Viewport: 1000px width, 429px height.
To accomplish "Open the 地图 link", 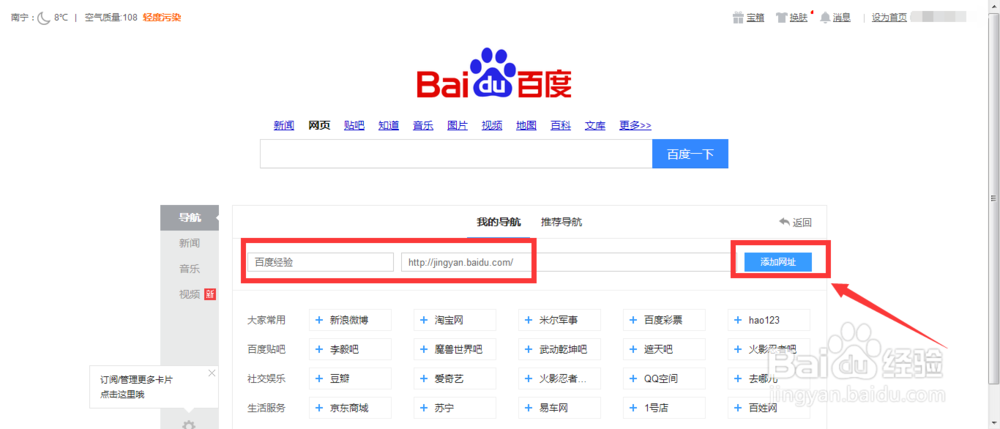I will tap(526, 126).
